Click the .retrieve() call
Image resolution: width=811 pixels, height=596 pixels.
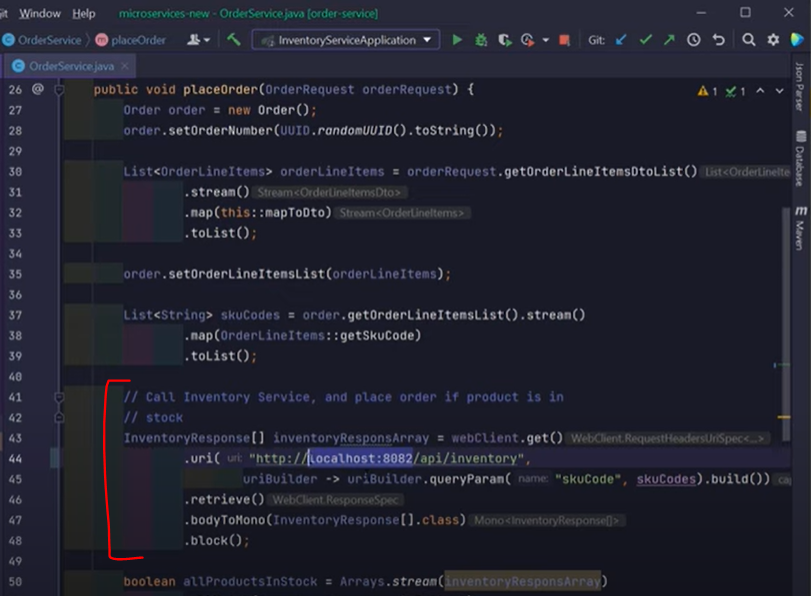(x=224, y=500)
